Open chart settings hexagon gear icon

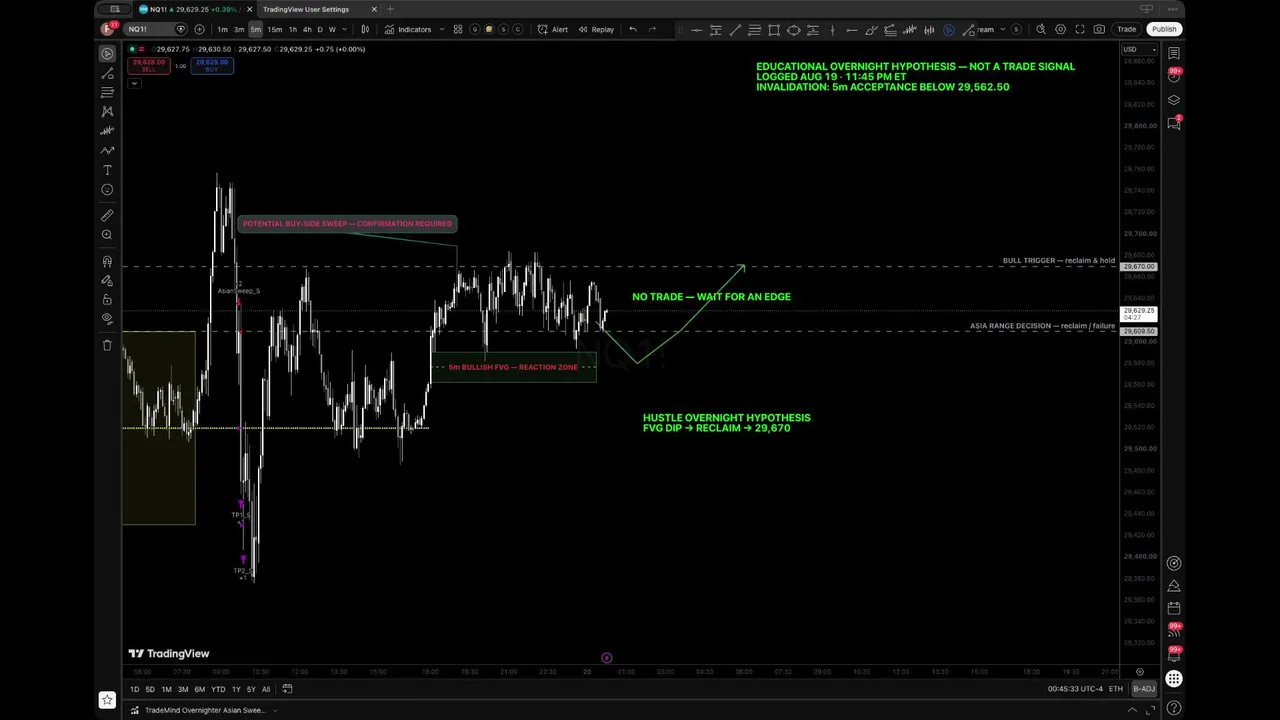(1061, 29)
